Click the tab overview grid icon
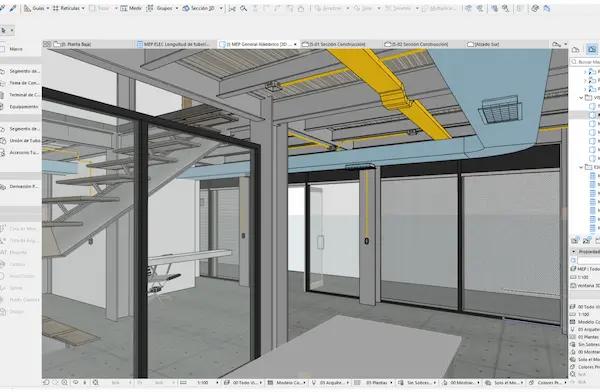The height and width of the screenshot is (392, 600). pos(47,44)
